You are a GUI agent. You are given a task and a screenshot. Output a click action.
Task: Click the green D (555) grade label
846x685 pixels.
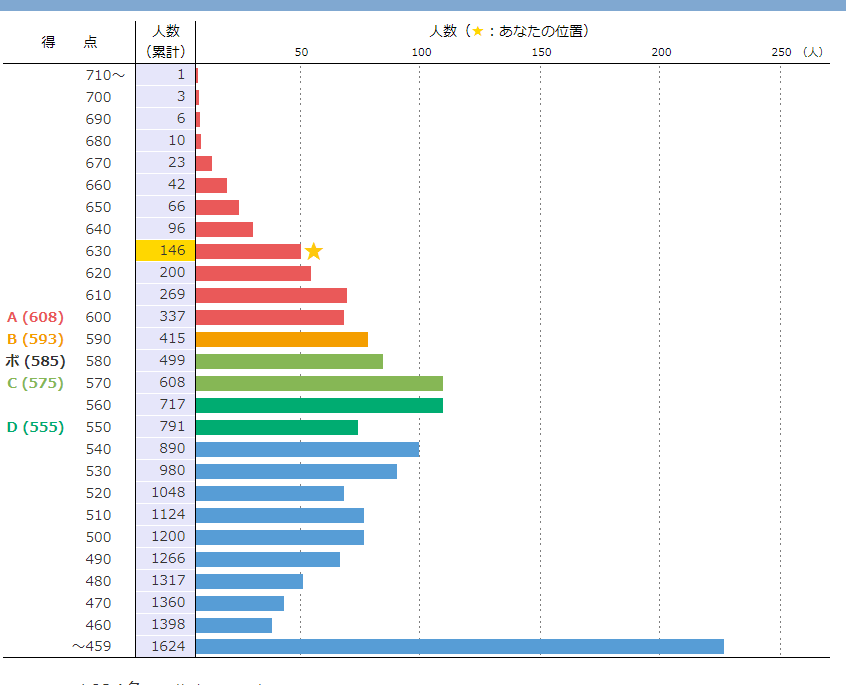coord(35,427)
